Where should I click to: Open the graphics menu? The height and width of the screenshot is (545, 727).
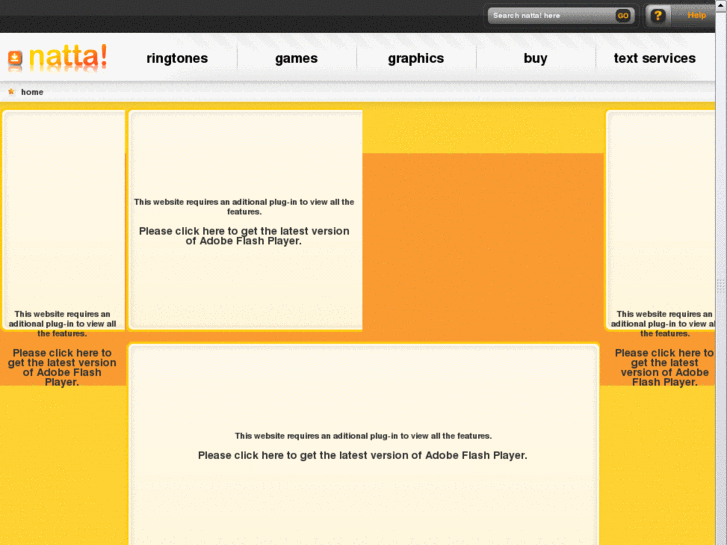416,58
